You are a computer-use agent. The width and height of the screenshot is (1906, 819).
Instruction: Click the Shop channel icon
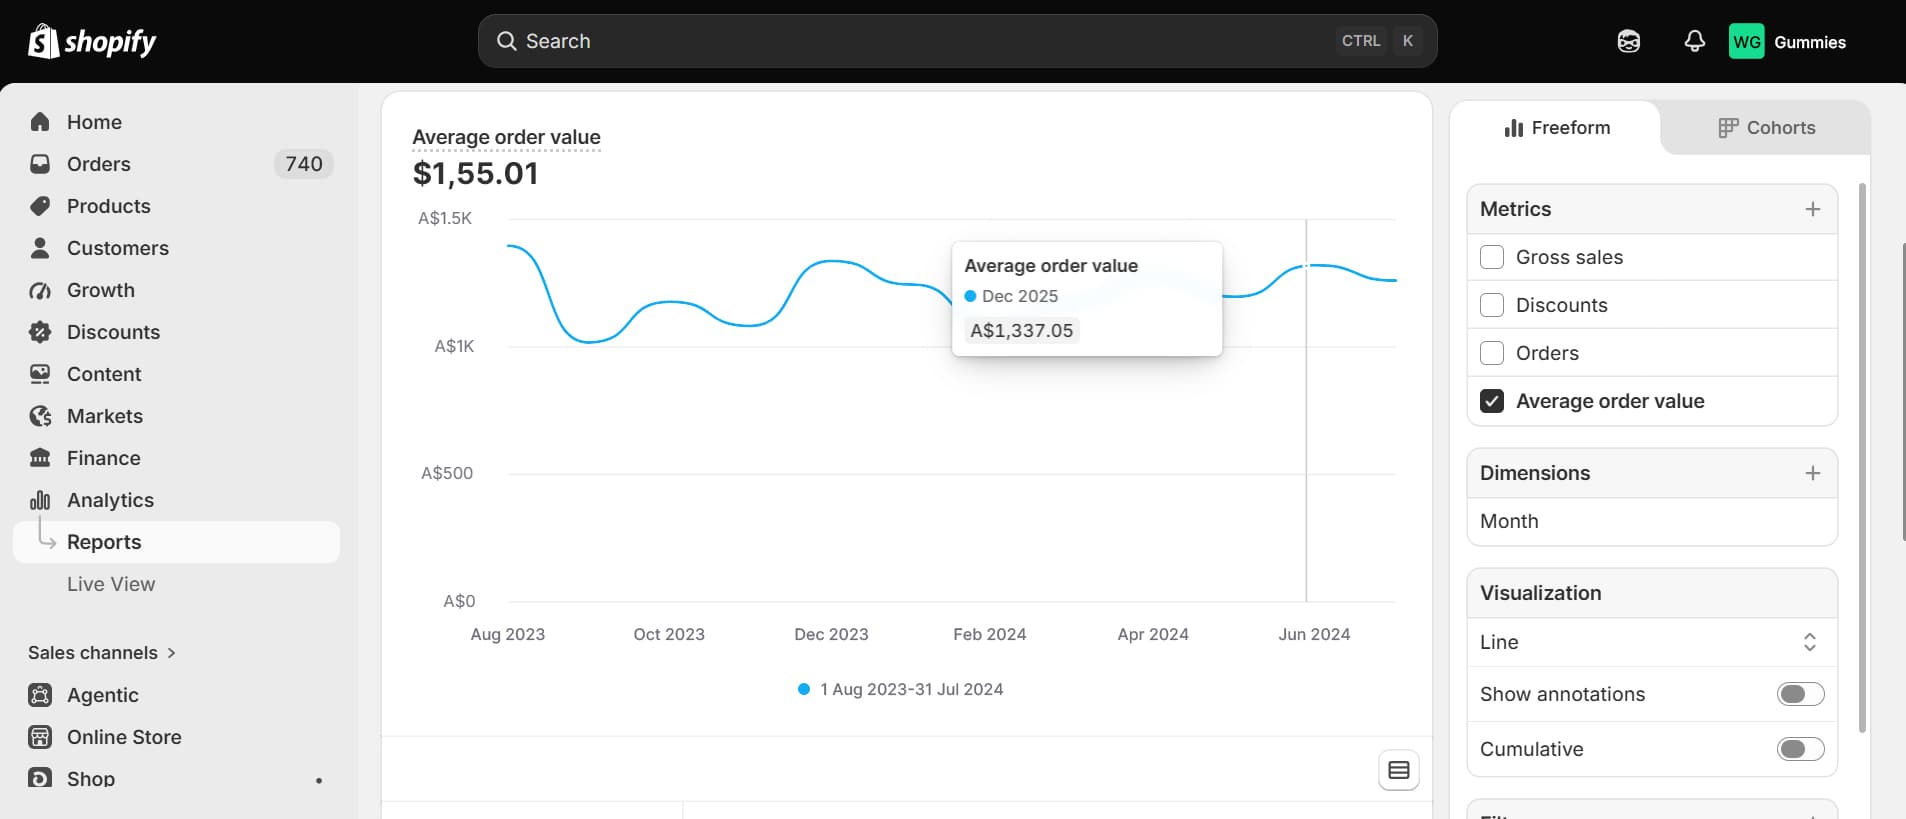coord(40,778)
